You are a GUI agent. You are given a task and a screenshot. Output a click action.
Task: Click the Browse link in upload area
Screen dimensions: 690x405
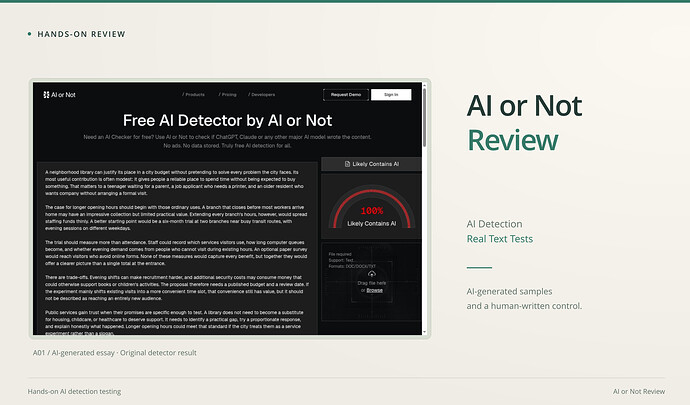coord(374,290)
